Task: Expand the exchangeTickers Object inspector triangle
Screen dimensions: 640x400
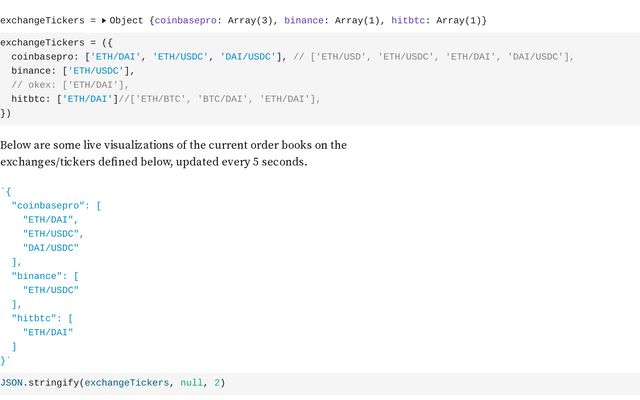Action: point(104,20)
